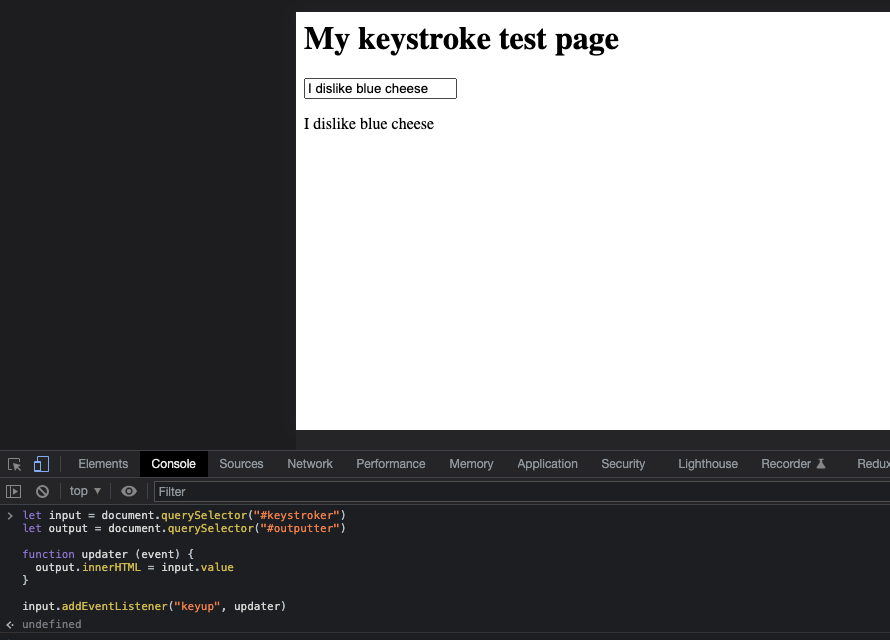Click the experiment flask beside Recorder
Screen dimensions: 890x640
click(822, 464)
